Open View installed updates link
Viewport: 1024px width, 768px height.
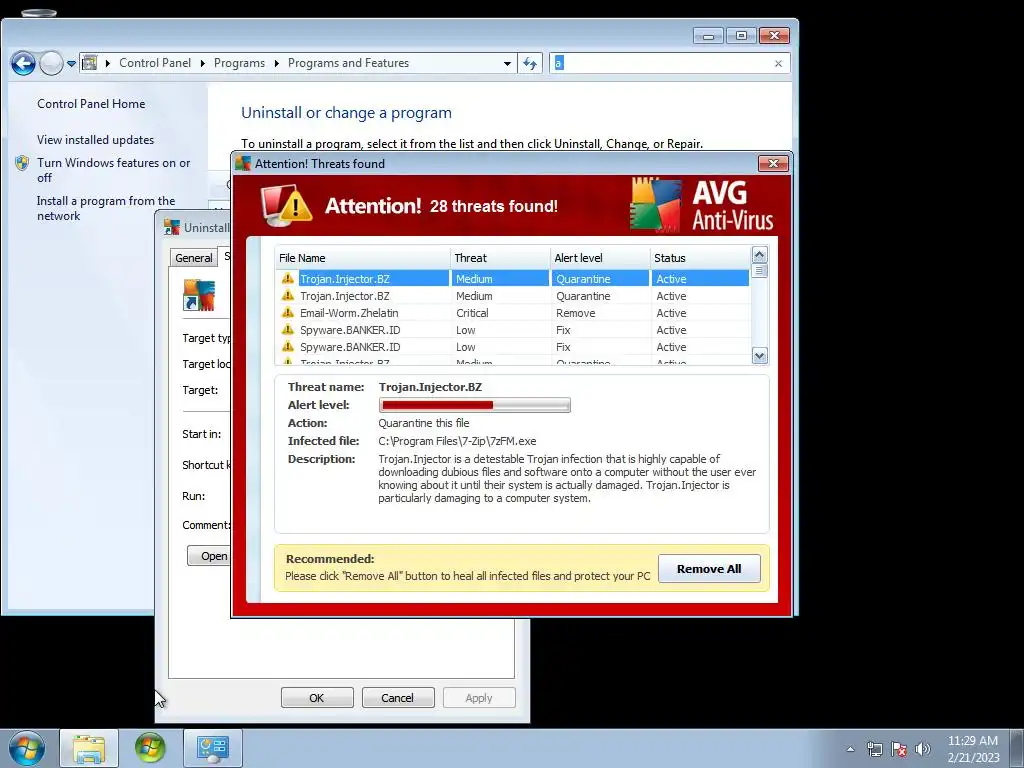point(95,140)
